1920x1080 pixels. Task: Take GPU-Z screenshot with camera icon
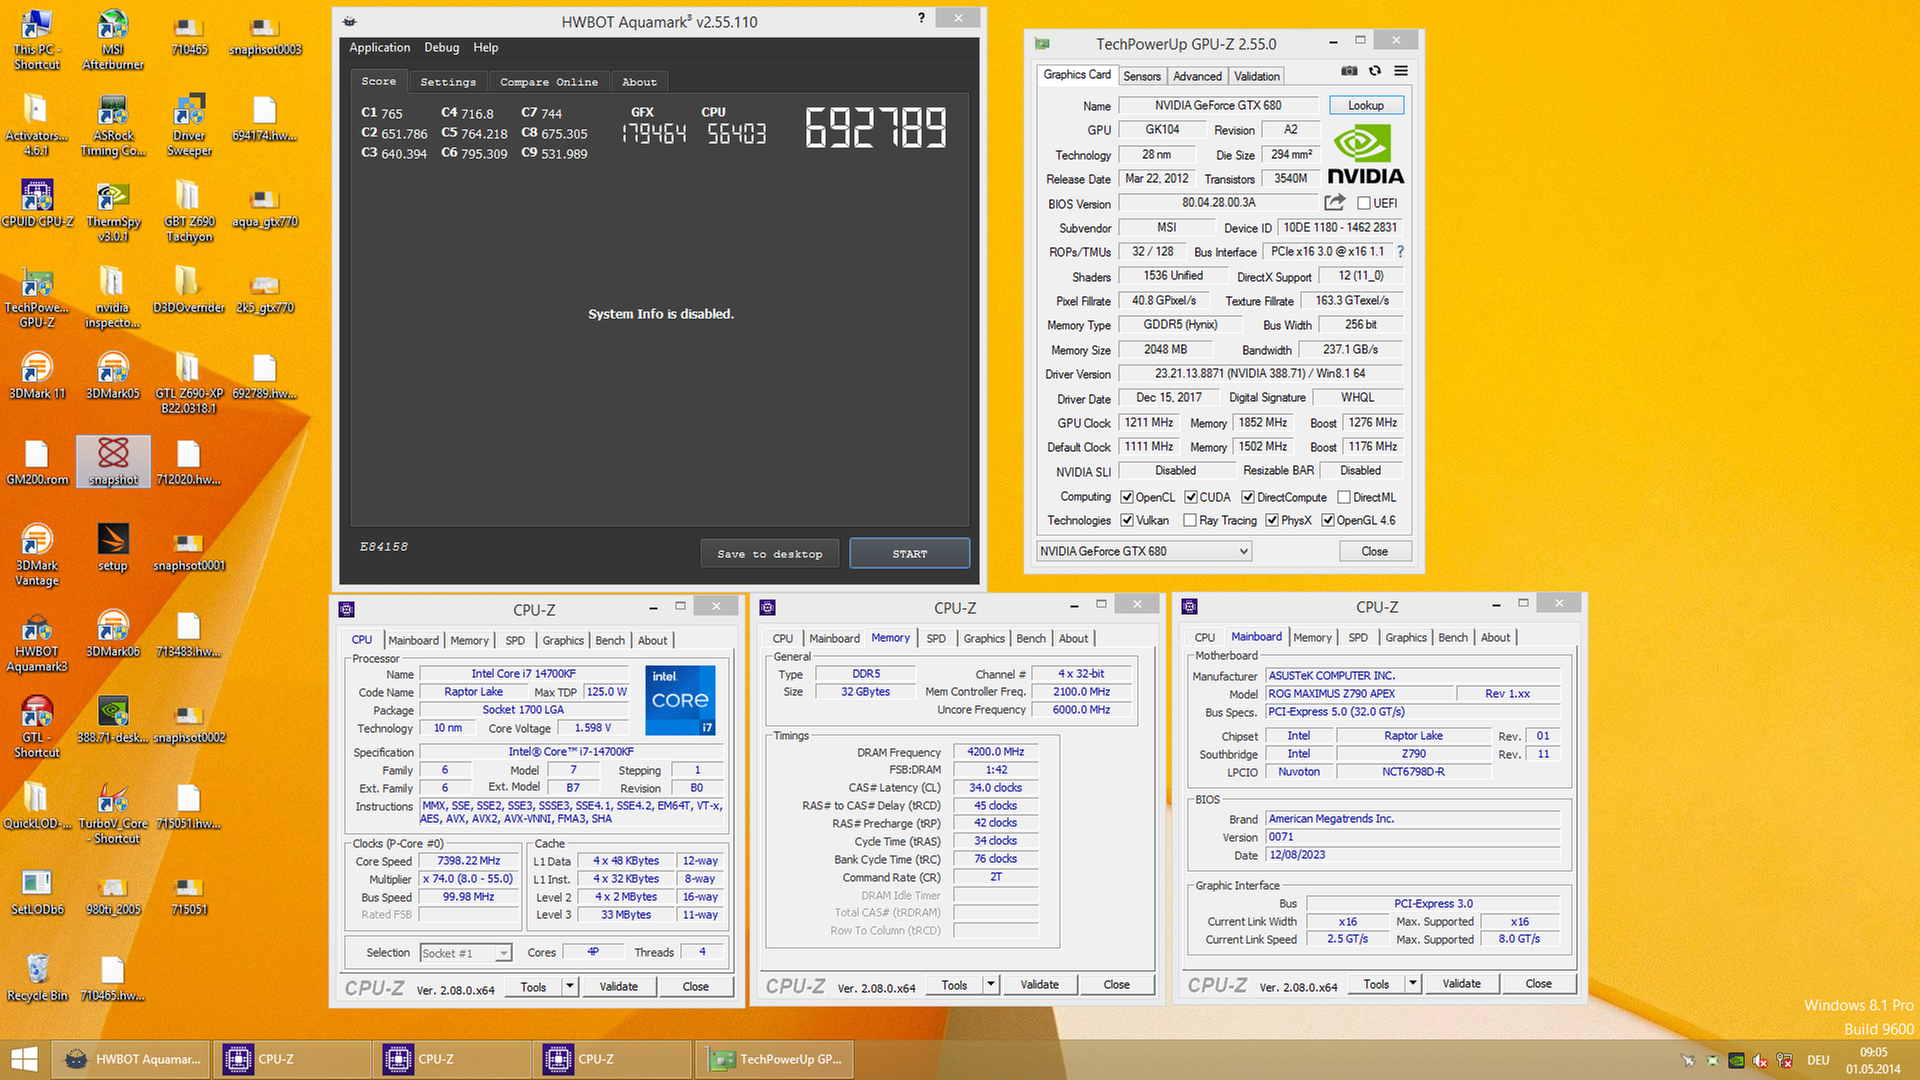click(1349, 71)
